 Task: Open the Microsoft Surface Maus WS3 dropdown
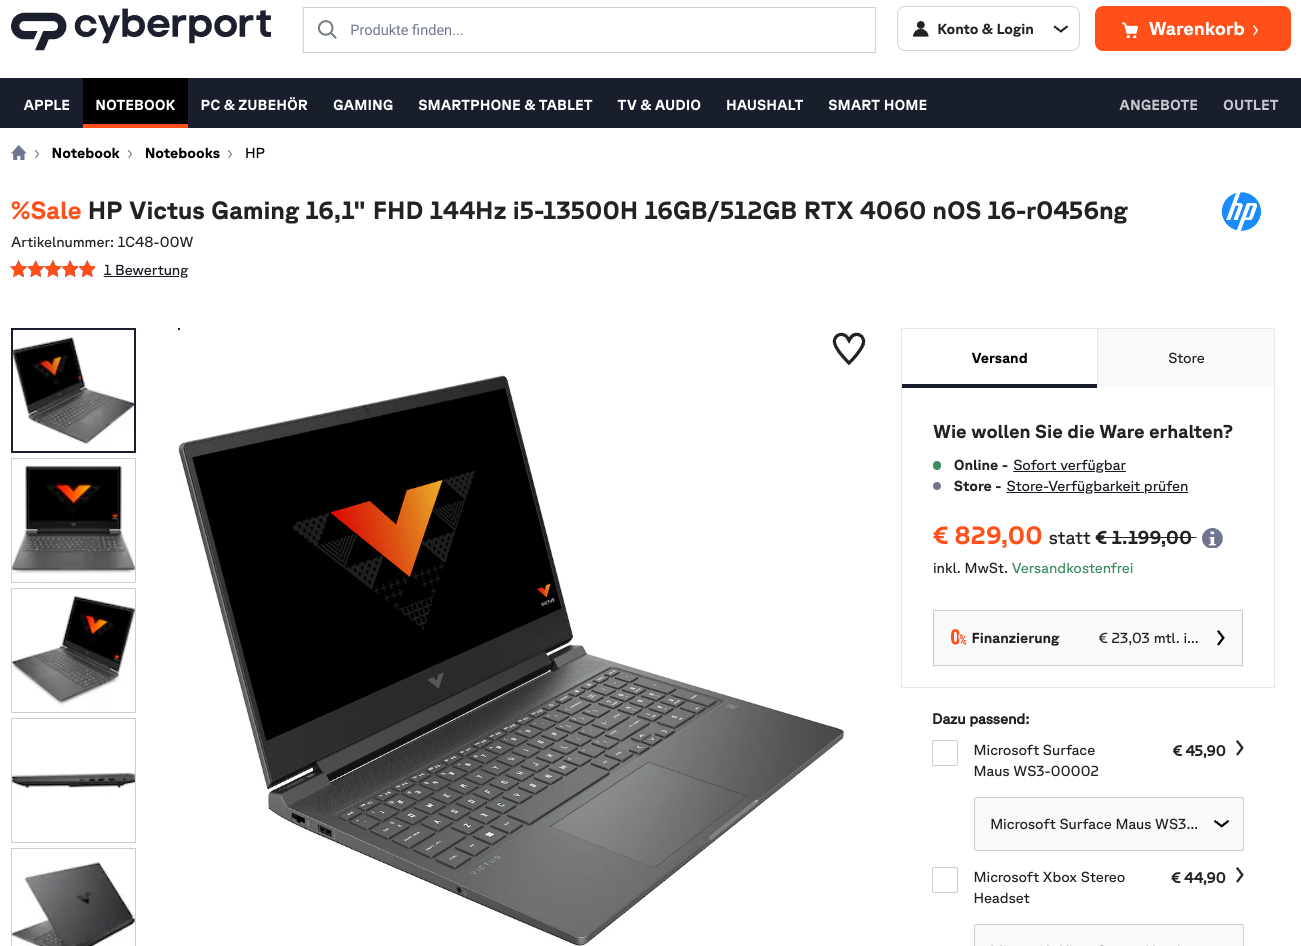(x=1109, y=824)
